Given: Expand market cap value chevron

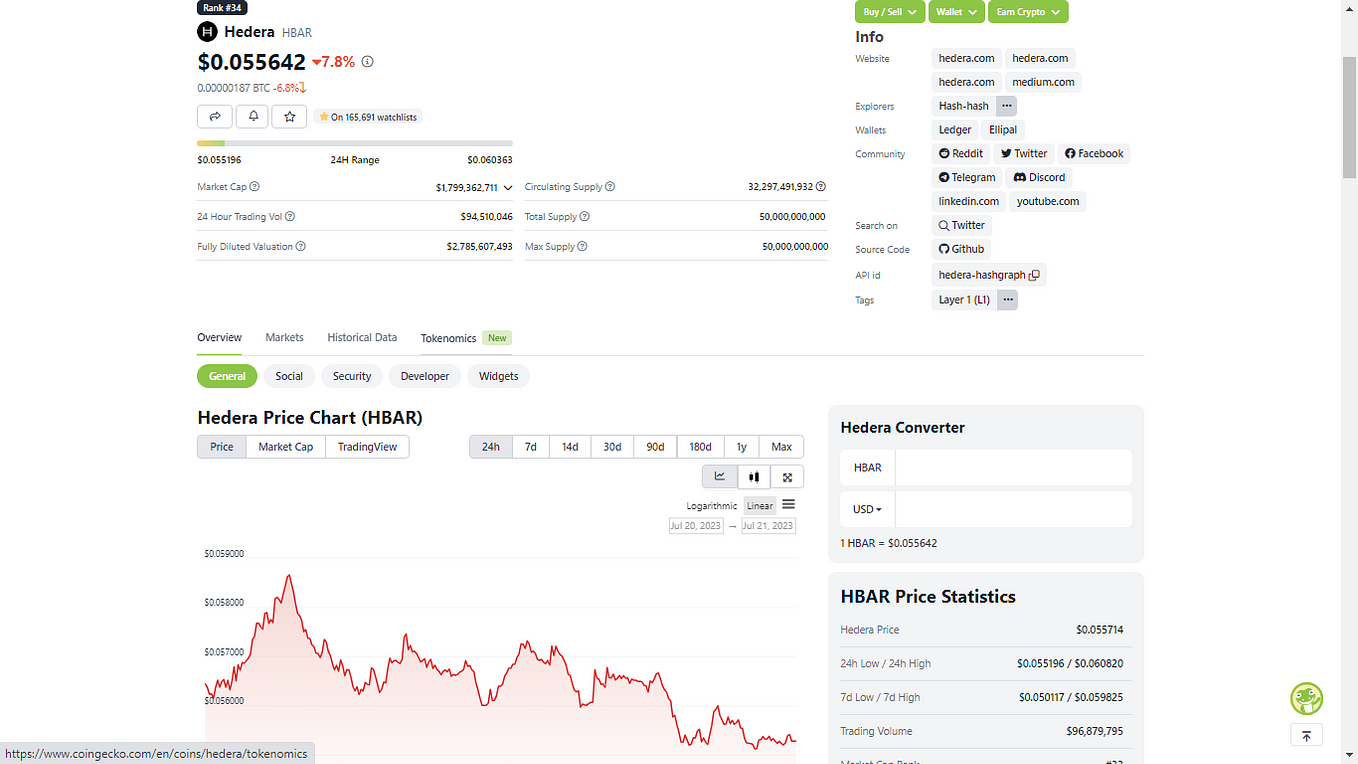Looking at the screenshot, I should [x=507, y=187].
